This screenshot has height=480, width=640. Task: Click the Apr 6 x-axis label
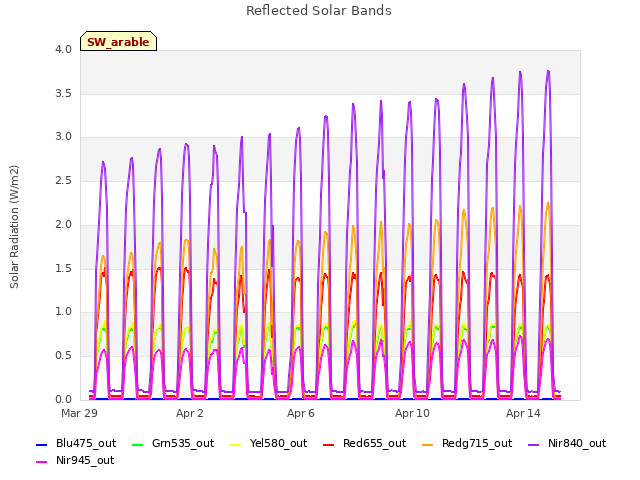(301, 413)
